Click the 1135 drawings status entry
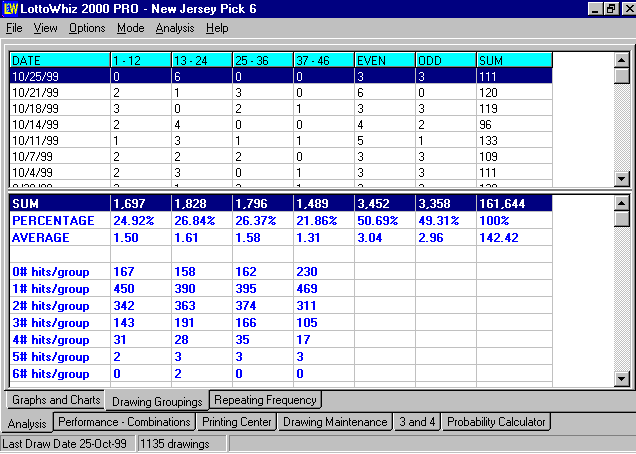Screen dimensions: 636x454 point(182,443)
